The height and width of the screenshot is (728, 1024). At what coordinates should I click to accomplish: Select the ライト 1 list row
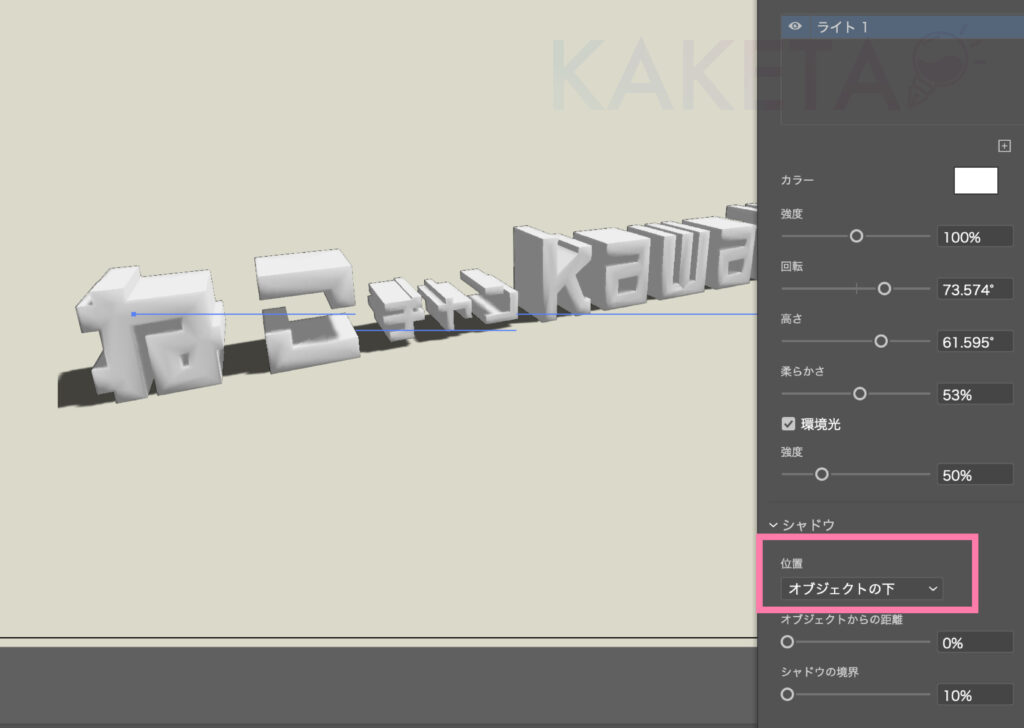click(903, 27)
